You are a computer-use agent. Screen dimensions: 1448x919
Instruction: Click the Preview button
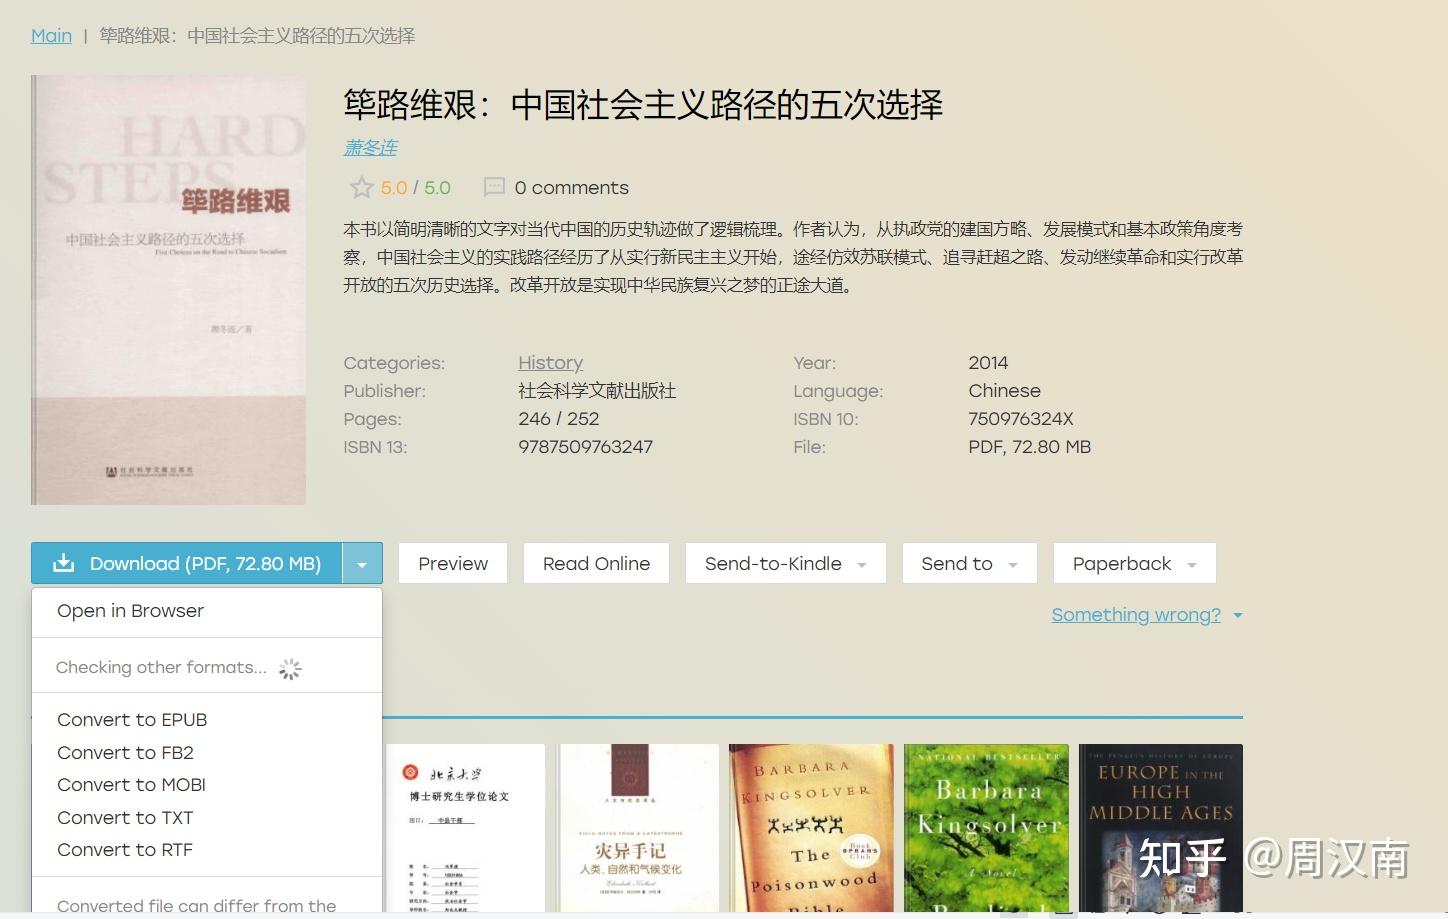click(x=452, y=563)
